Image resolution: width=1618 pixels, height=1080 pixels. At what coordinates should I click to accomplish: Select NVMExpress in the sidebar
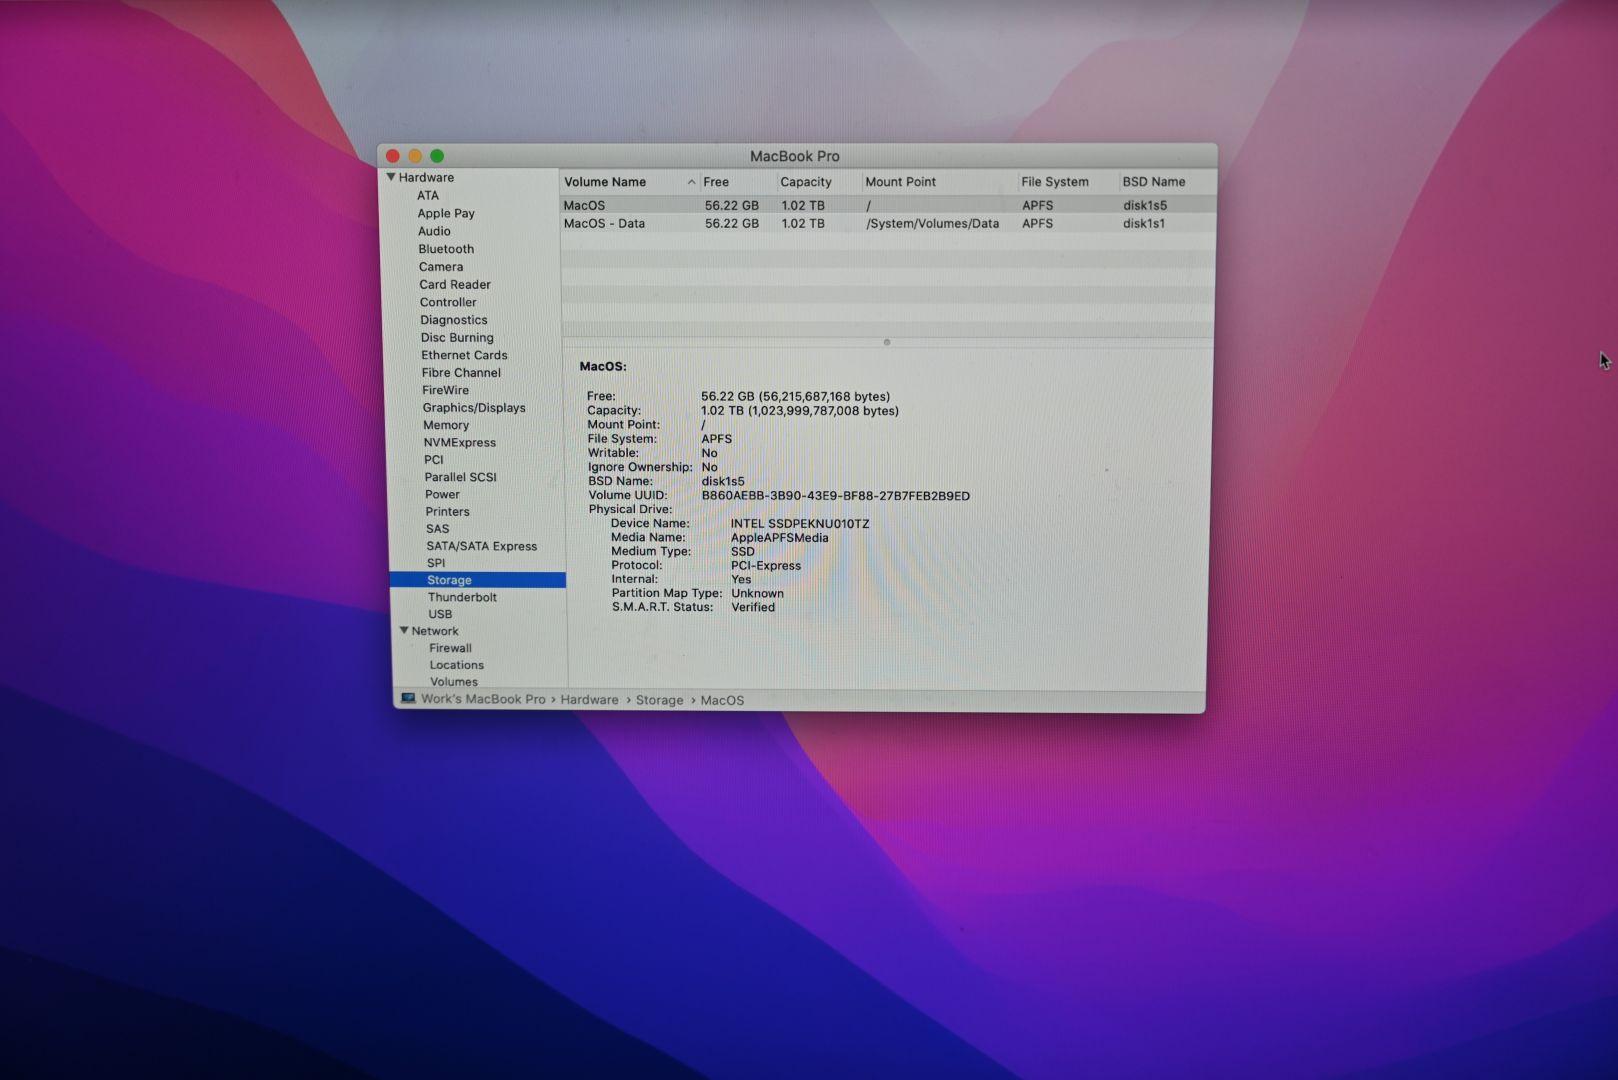(x=459, y=442)
